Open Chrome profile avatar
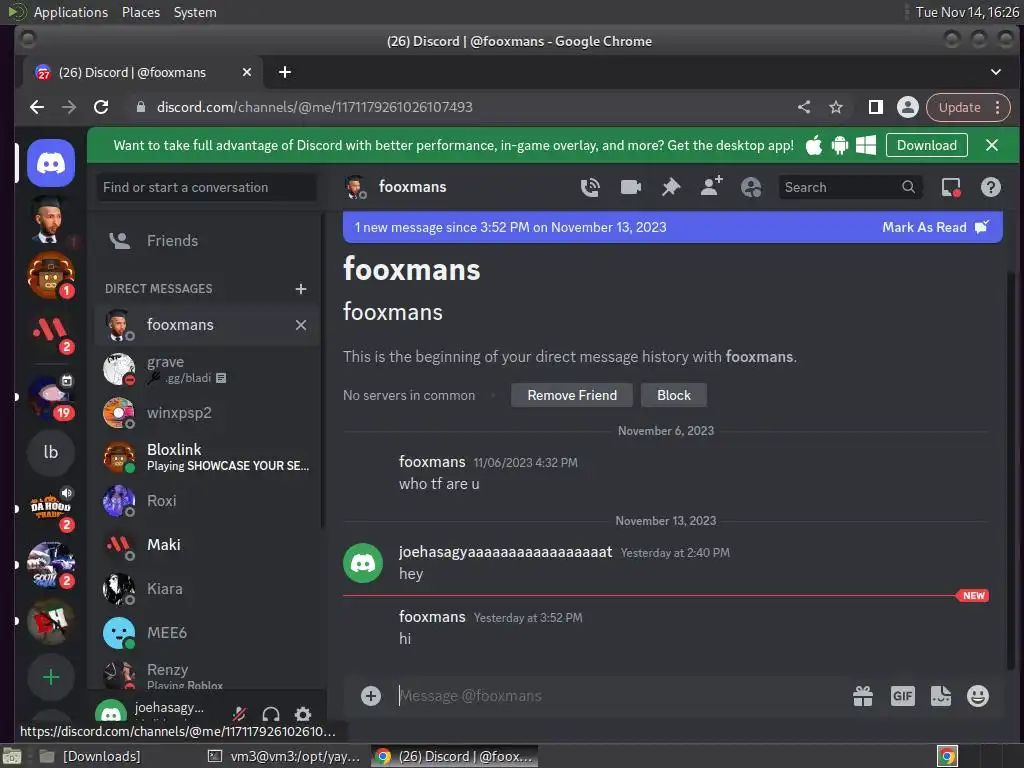This screenshot has width=1024, height=768. [907, 107]
